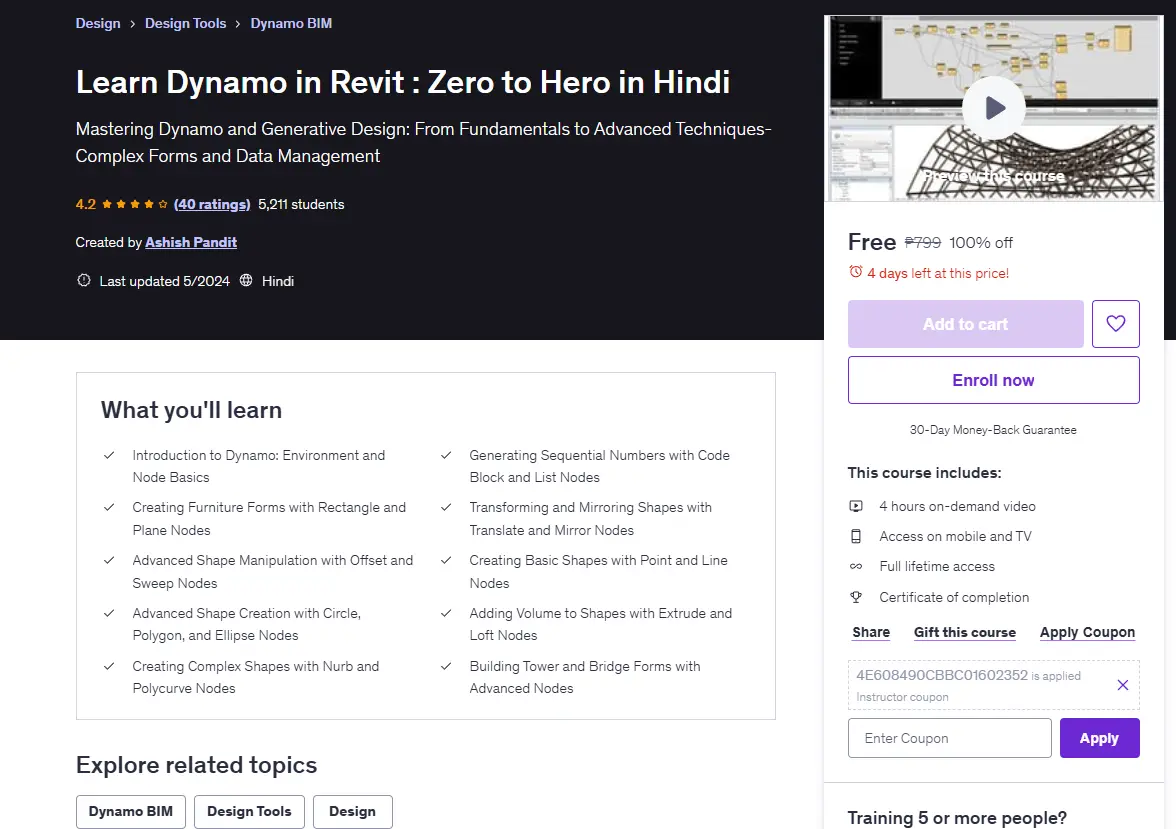Click the 4.2 rating number

pyautogui.click(x=86, y=204)
